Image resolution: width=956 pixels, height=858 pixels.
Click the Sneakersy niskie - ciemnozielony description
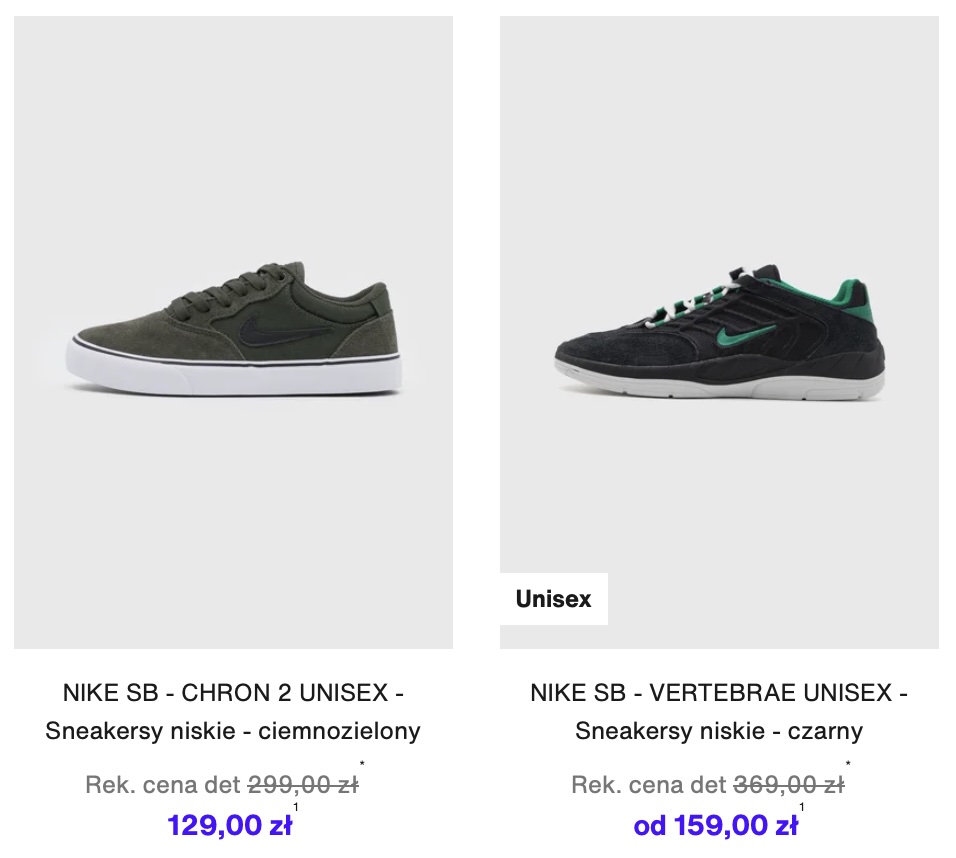[234, 731]
